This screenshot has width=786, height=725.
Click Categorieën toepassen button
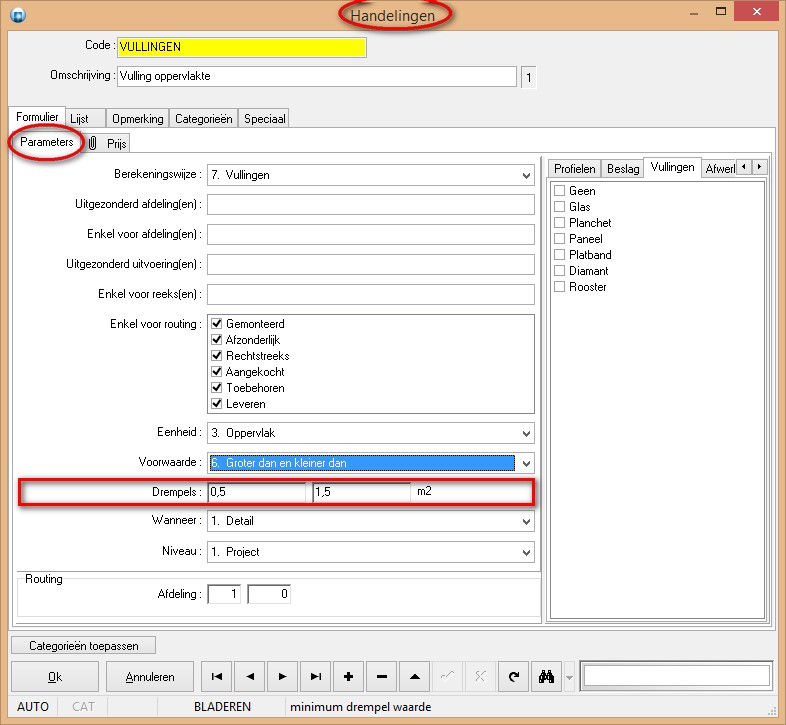(84, 646)
